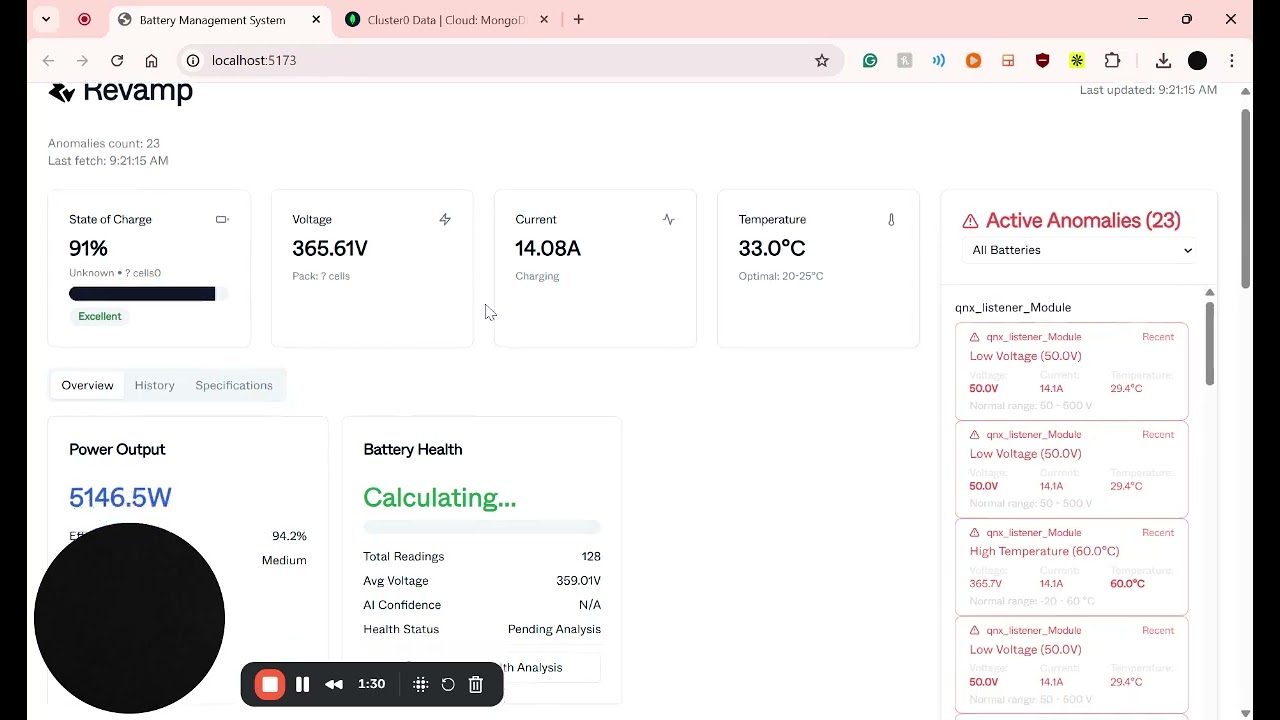Click the gray 'h' extension icon

tap(905, 61)
